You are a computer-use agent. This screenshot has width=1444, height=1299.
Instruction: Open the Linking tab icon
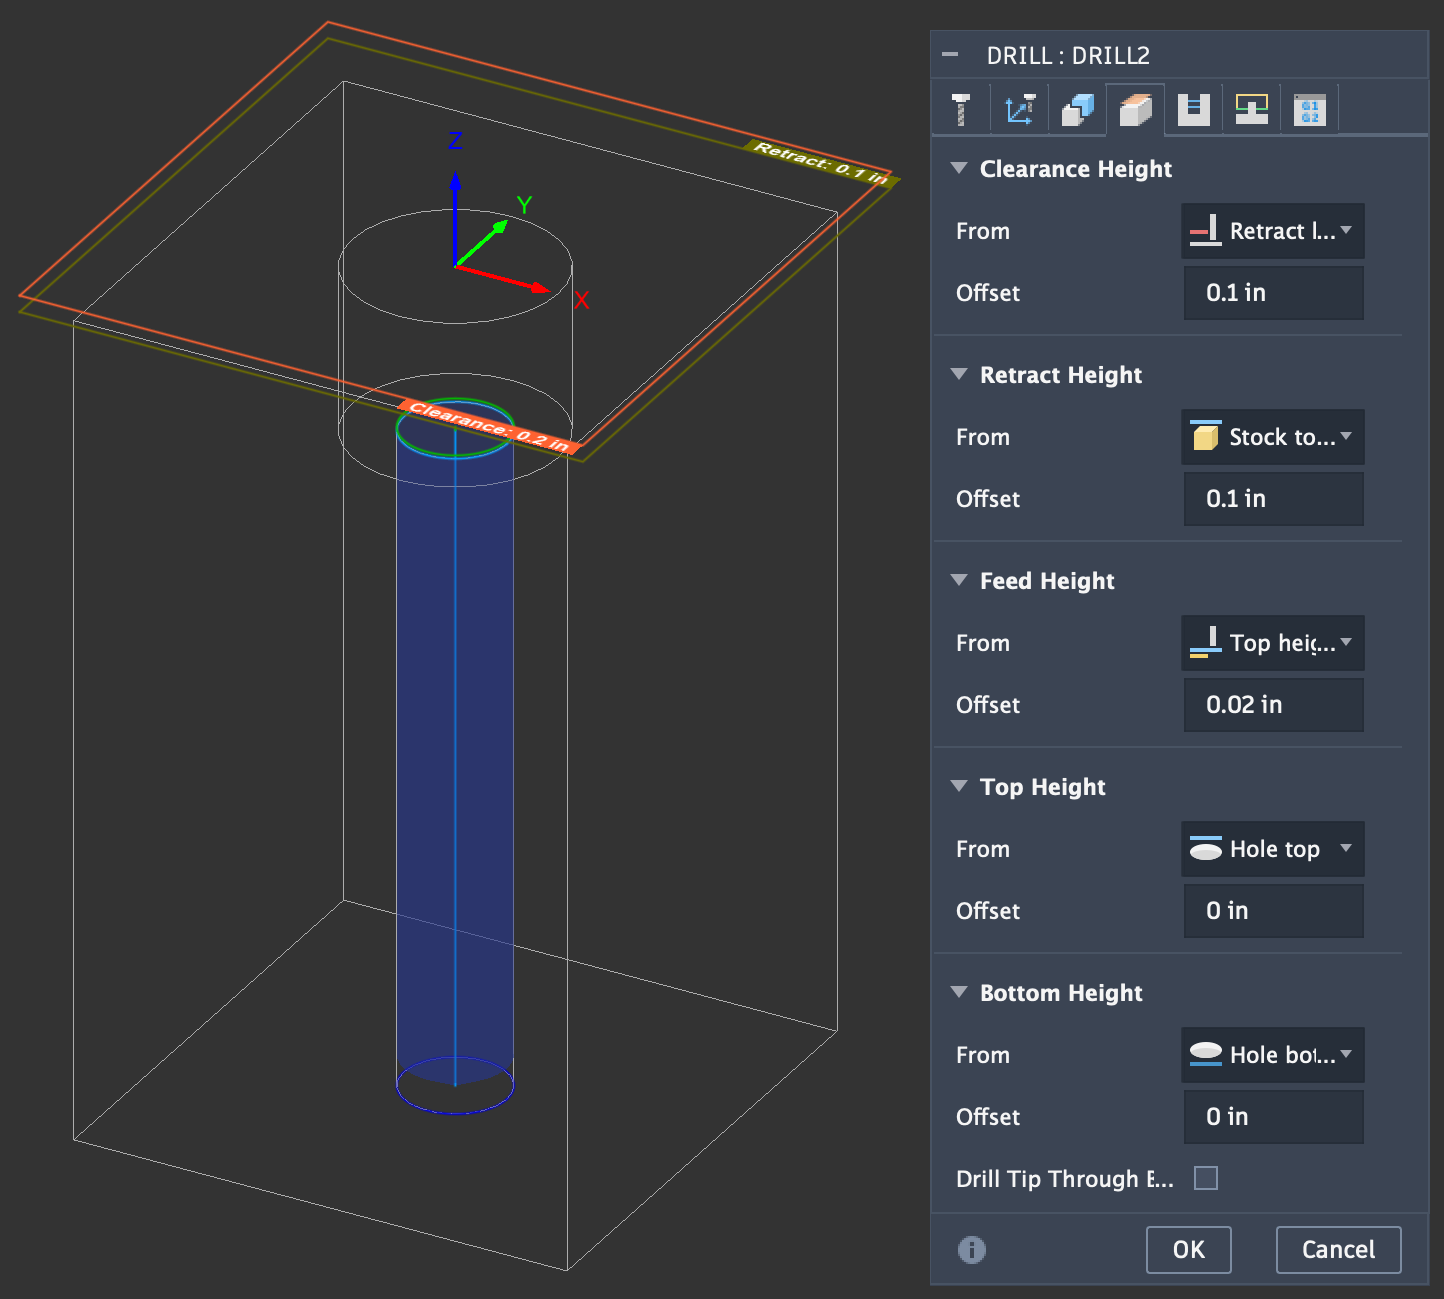(x=1251, y=109)
